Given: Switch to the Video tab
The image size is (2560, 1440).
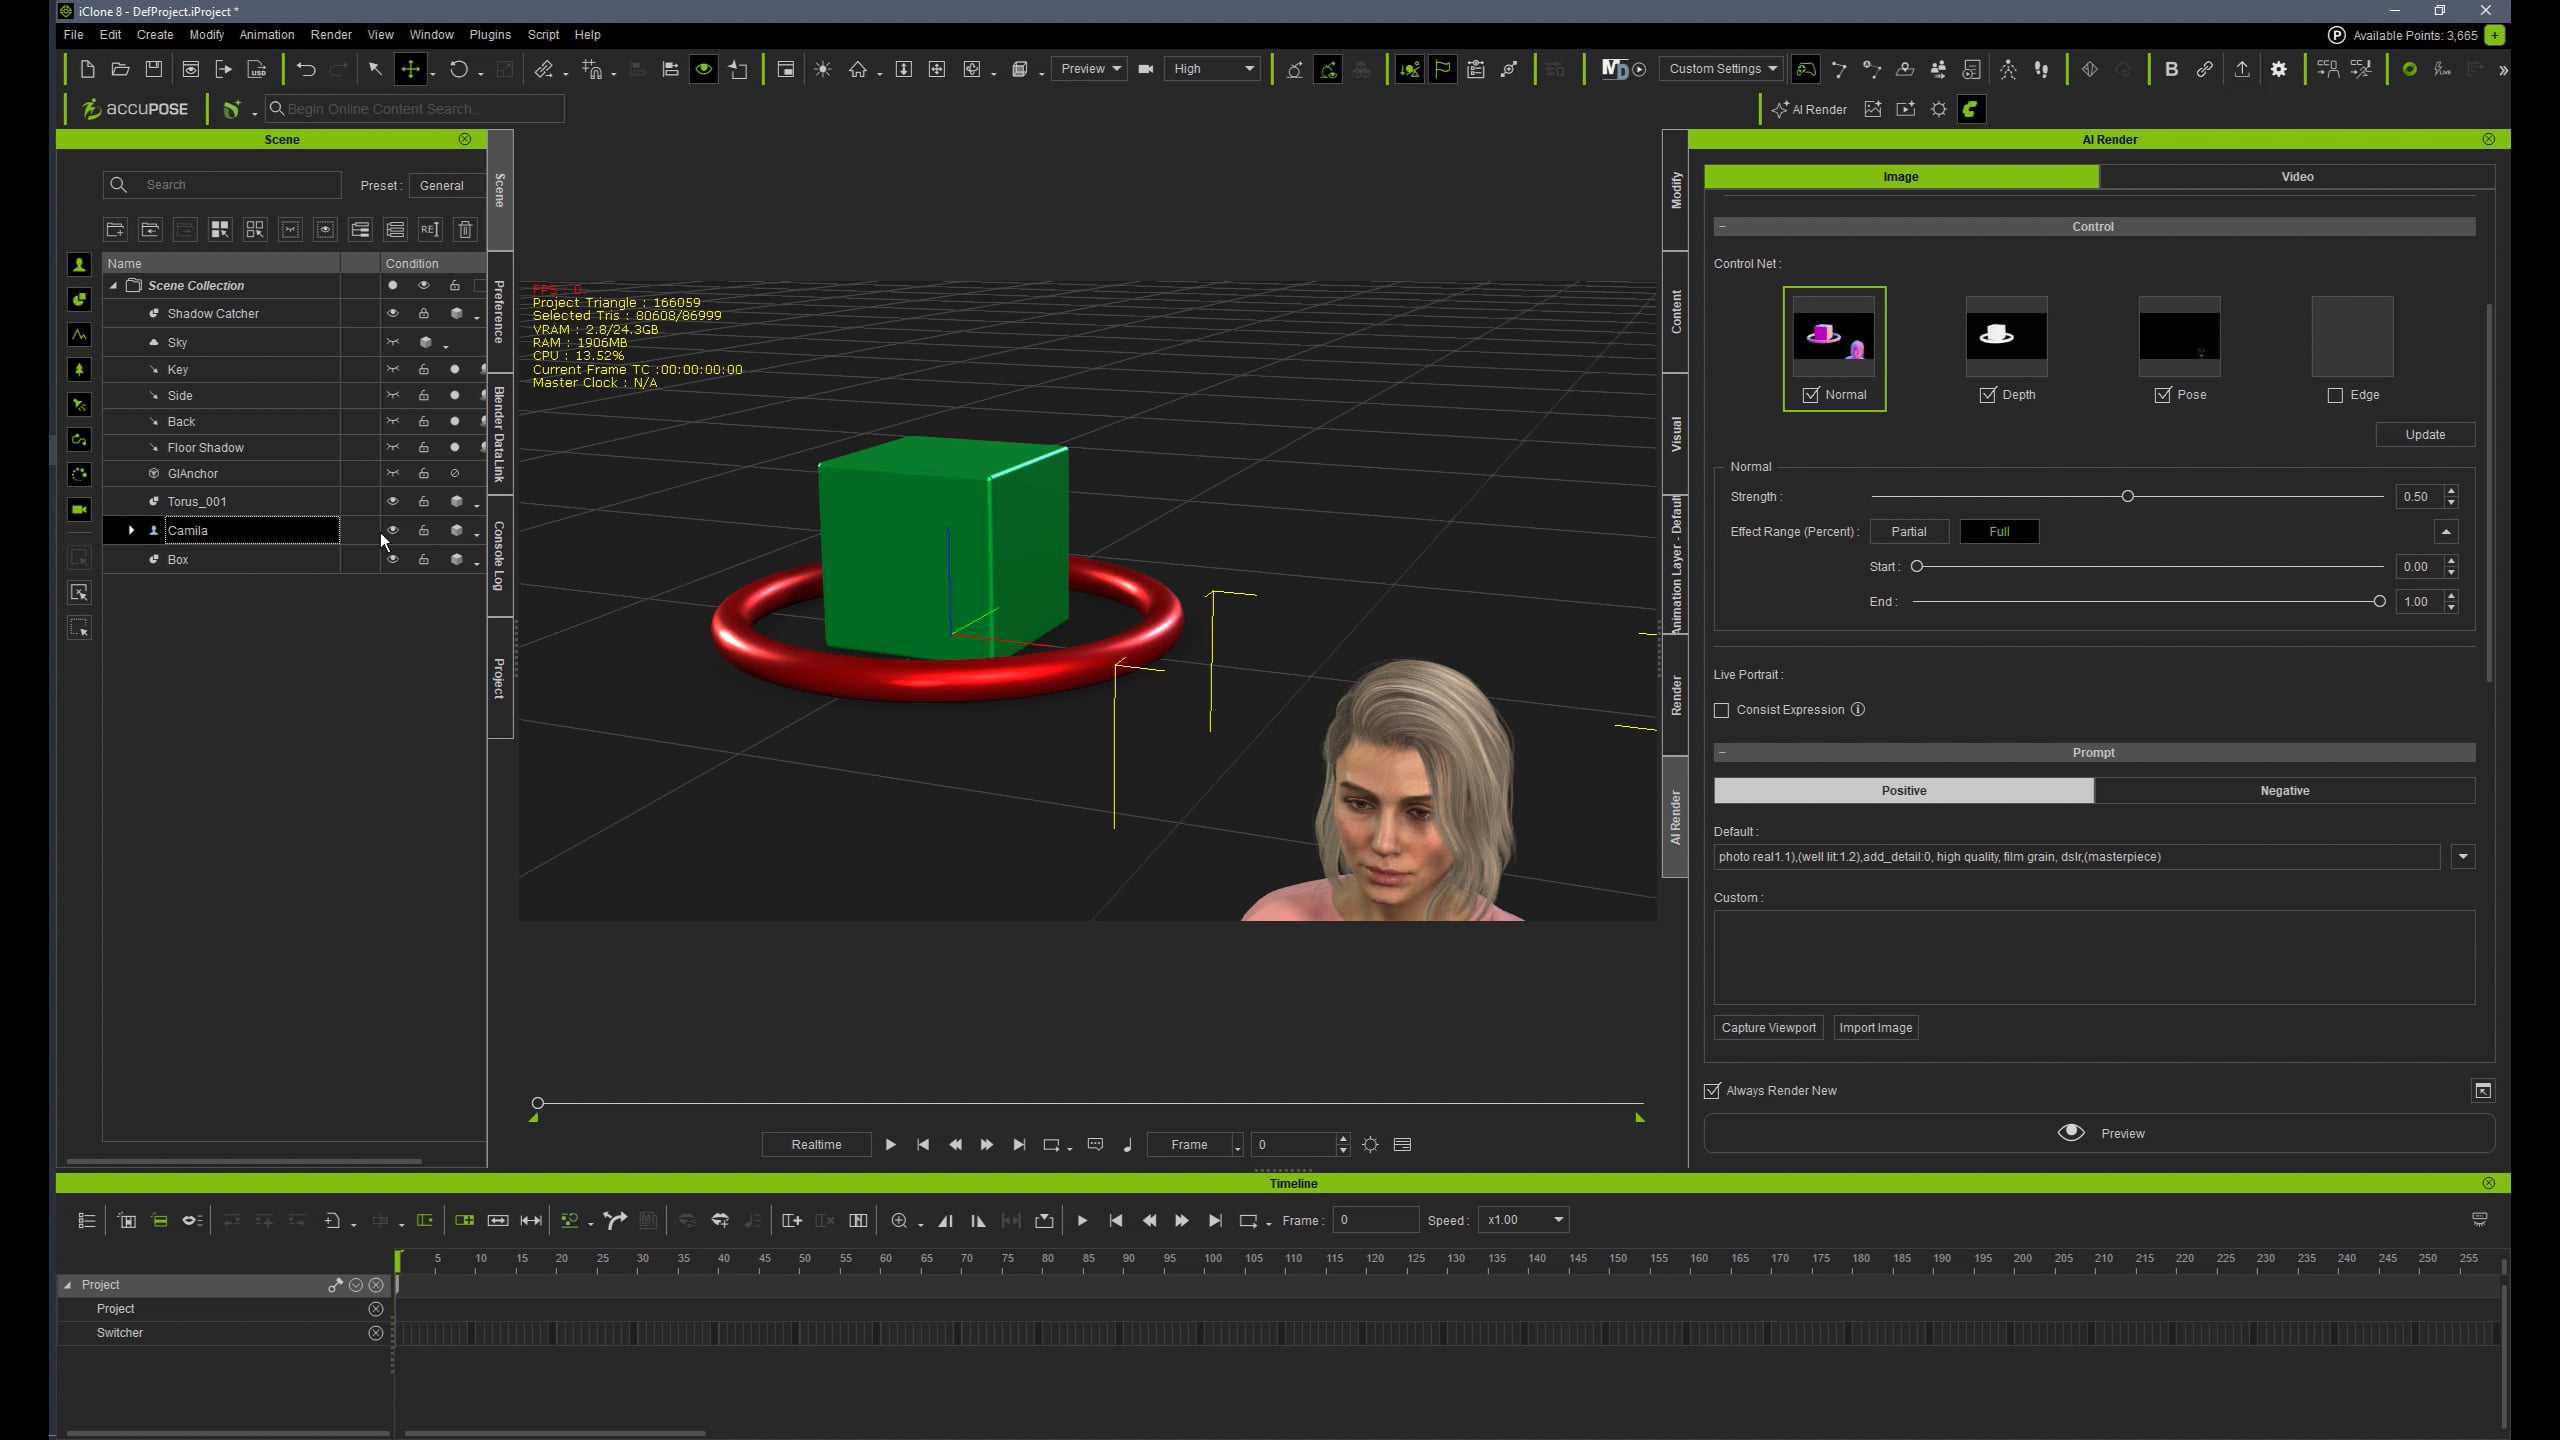Looking at the screenshot, I should [2297, 177].
